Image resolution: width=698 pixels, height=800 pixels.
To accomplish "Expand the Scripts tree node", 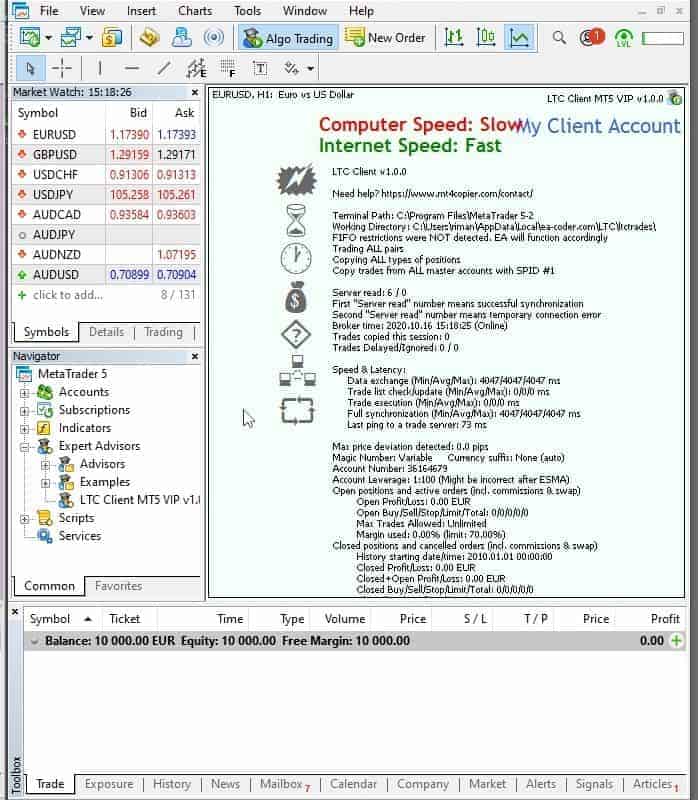I will tap(24, 519).
